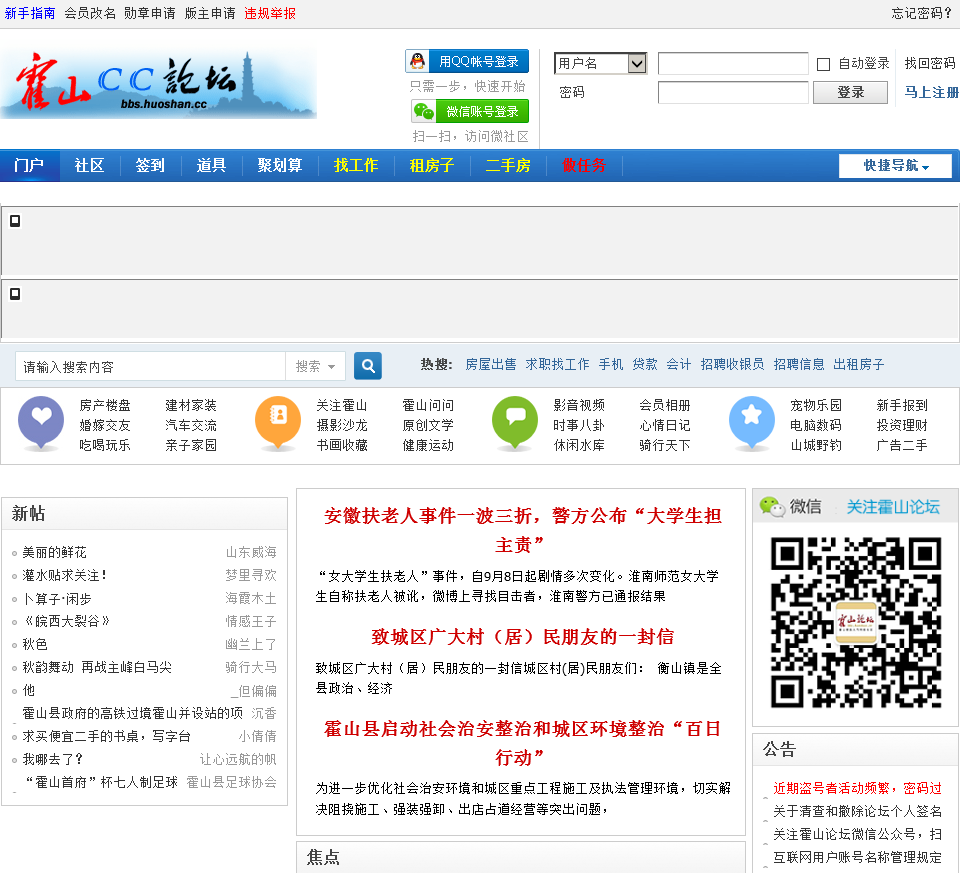
Task: Select the 门户 navigation tab
Action: 29,165
